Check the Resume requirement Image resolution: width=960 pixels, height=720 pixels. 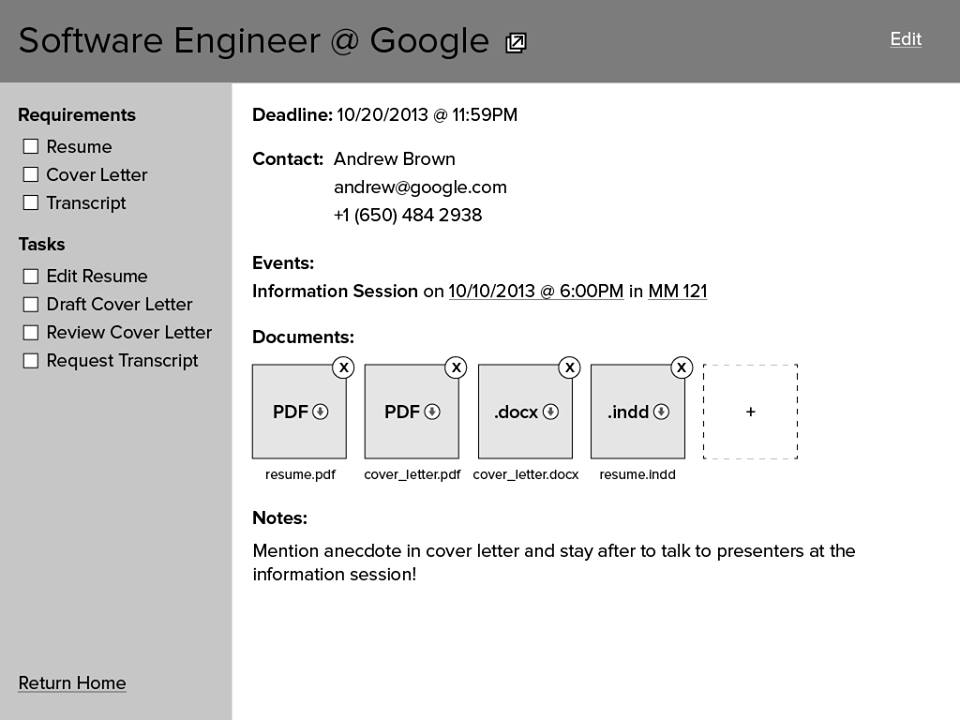pyautogui.click(x=31, y=146)
